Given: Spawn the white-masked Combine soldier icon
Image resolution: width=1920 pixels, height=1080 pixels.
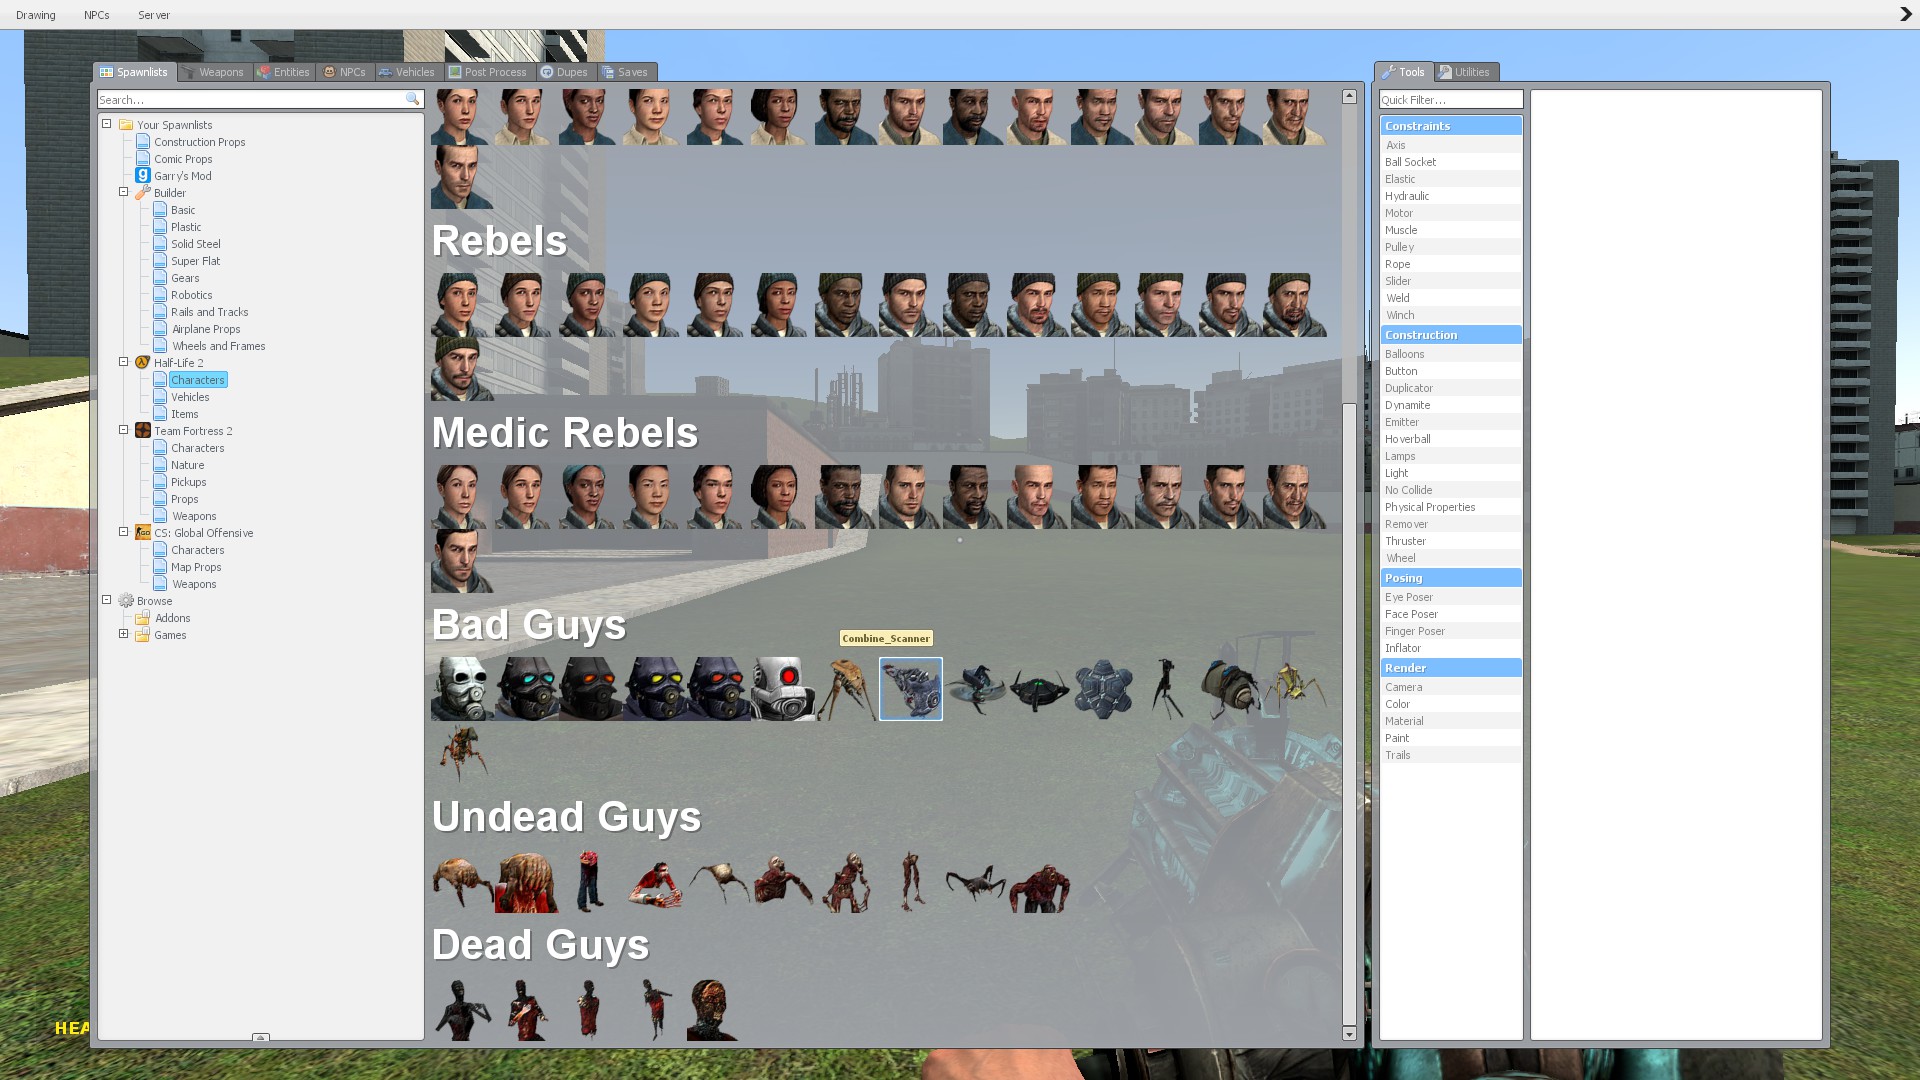Looking at the screenshot, I should pyautogui.click(x=463, y=689).
